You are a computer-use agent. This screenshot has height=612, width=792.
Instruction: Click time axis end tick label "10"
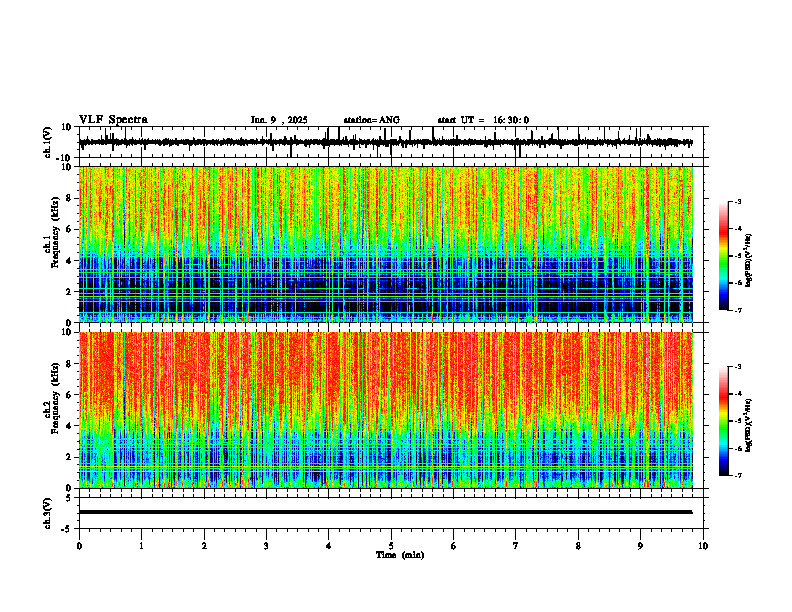(703, 546)
